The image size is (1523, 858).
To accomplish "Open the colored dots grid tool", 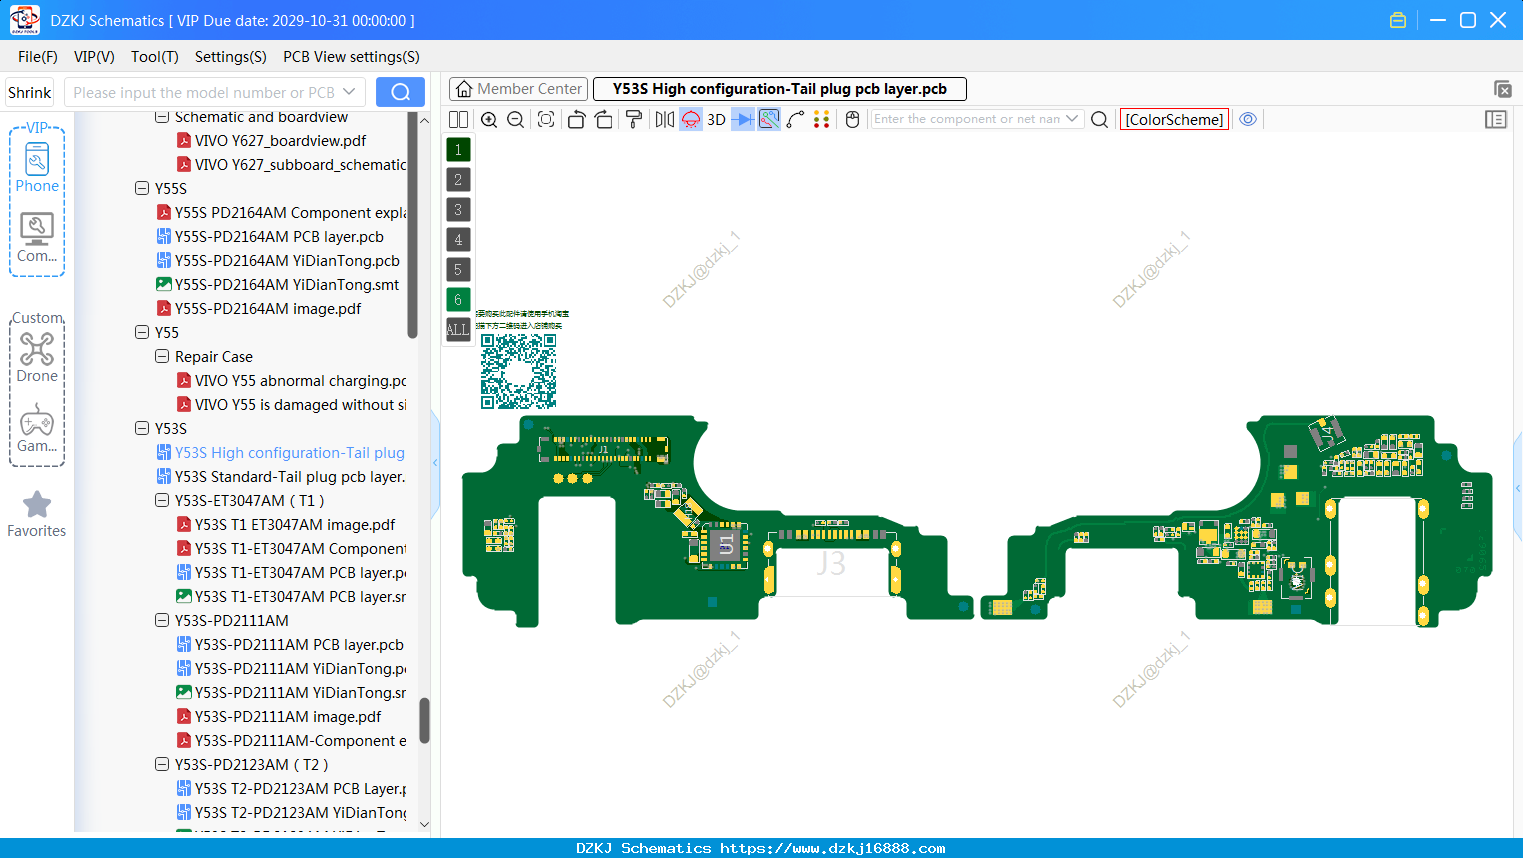I will pyautogui.click(x=821, y=119).
